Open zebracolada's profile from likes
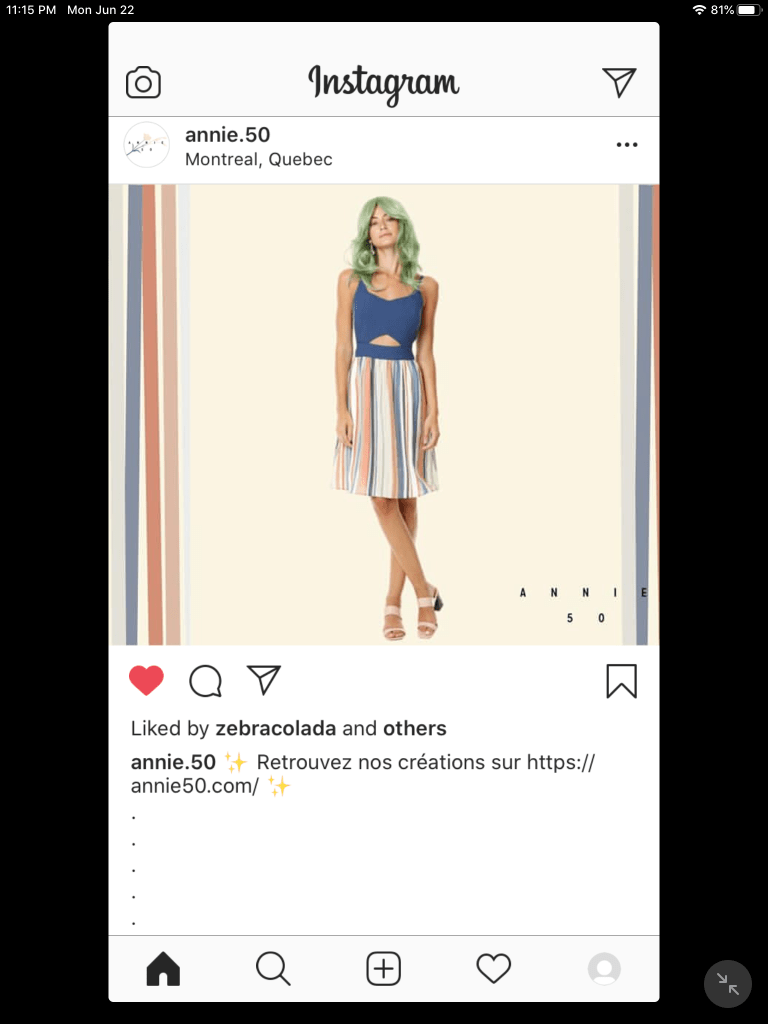768x1024 pixels. (x=276, y=728)
